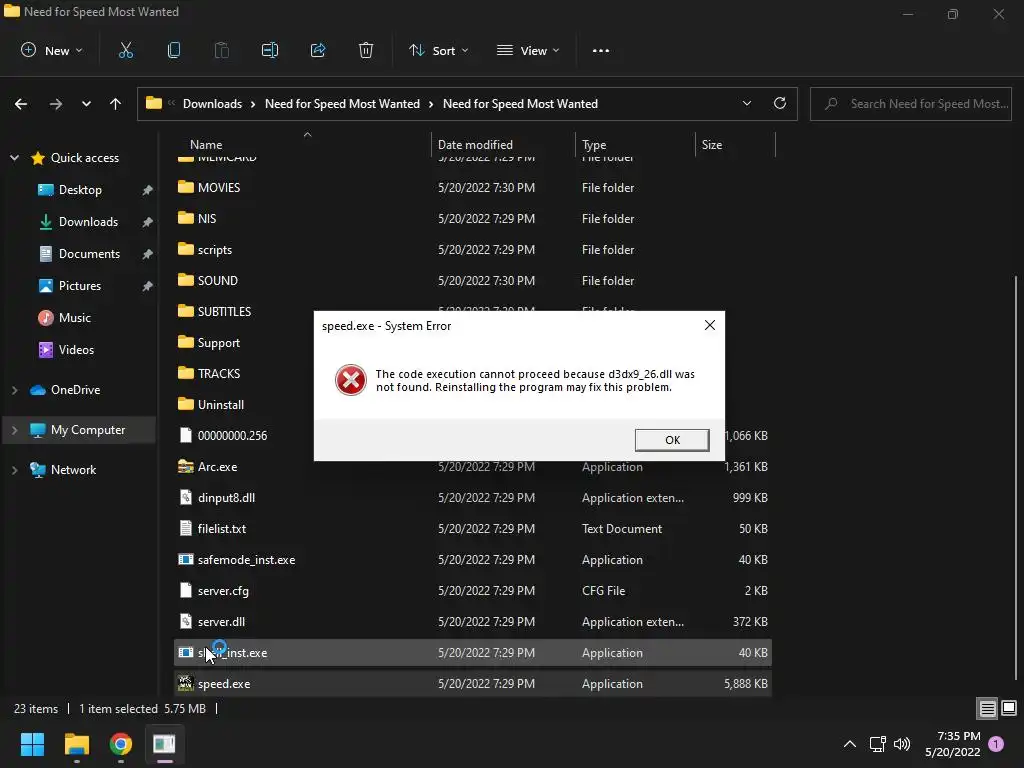Expand address bar history dropdown
This screenshot has height=768, width=1024.
pos(746,103)
